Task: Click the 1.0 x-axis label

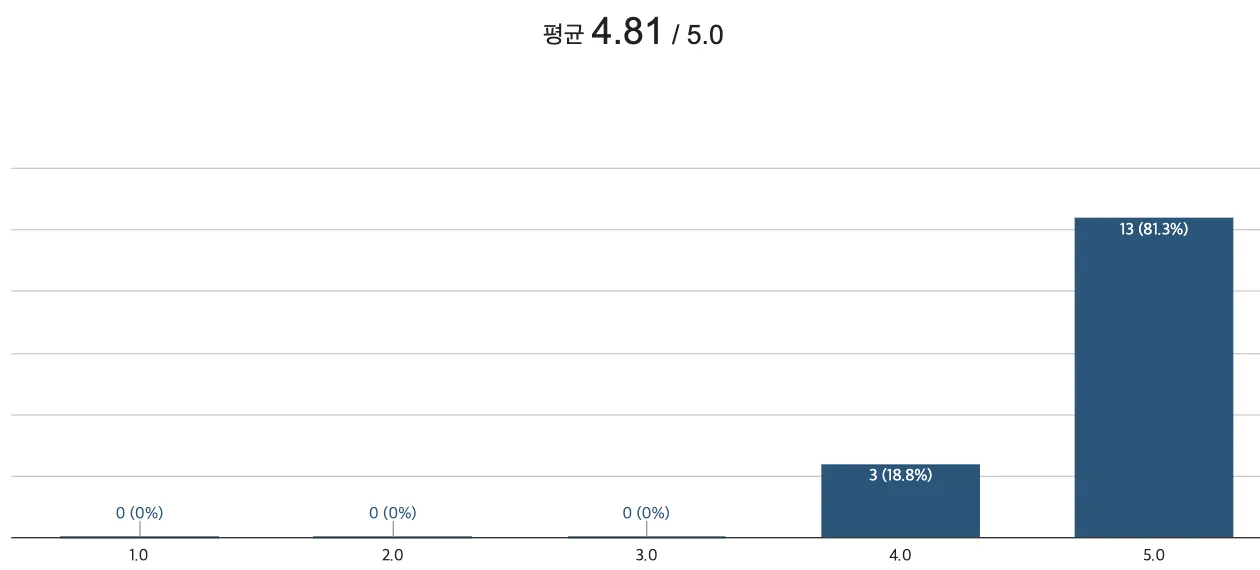Action: click(139, 555)
